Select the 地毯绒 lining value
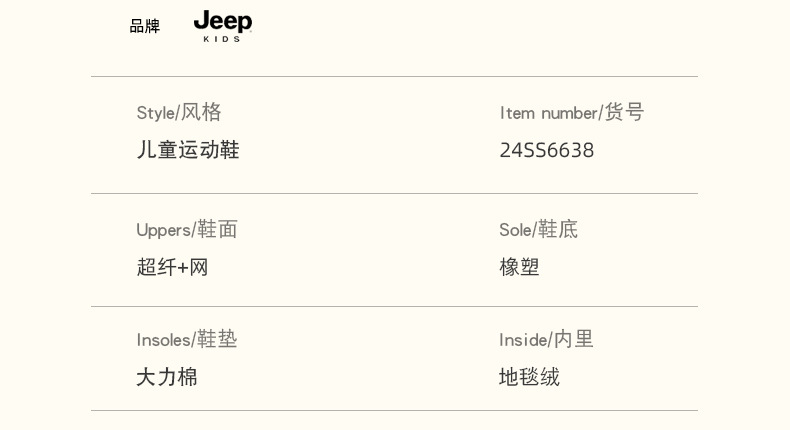 pos(529,377)
